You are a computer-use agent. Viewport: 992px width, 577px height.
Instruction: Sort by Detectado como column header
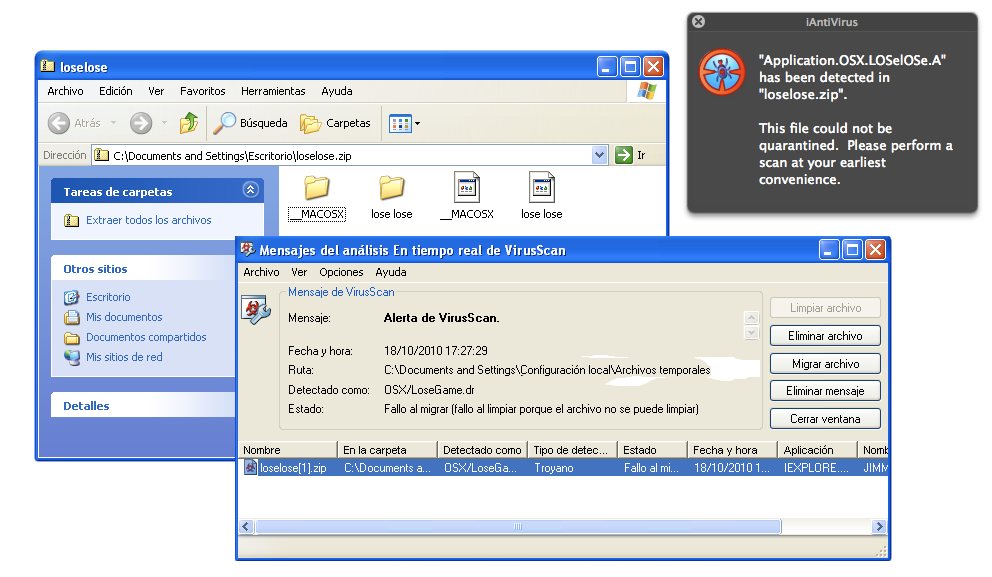482,450
